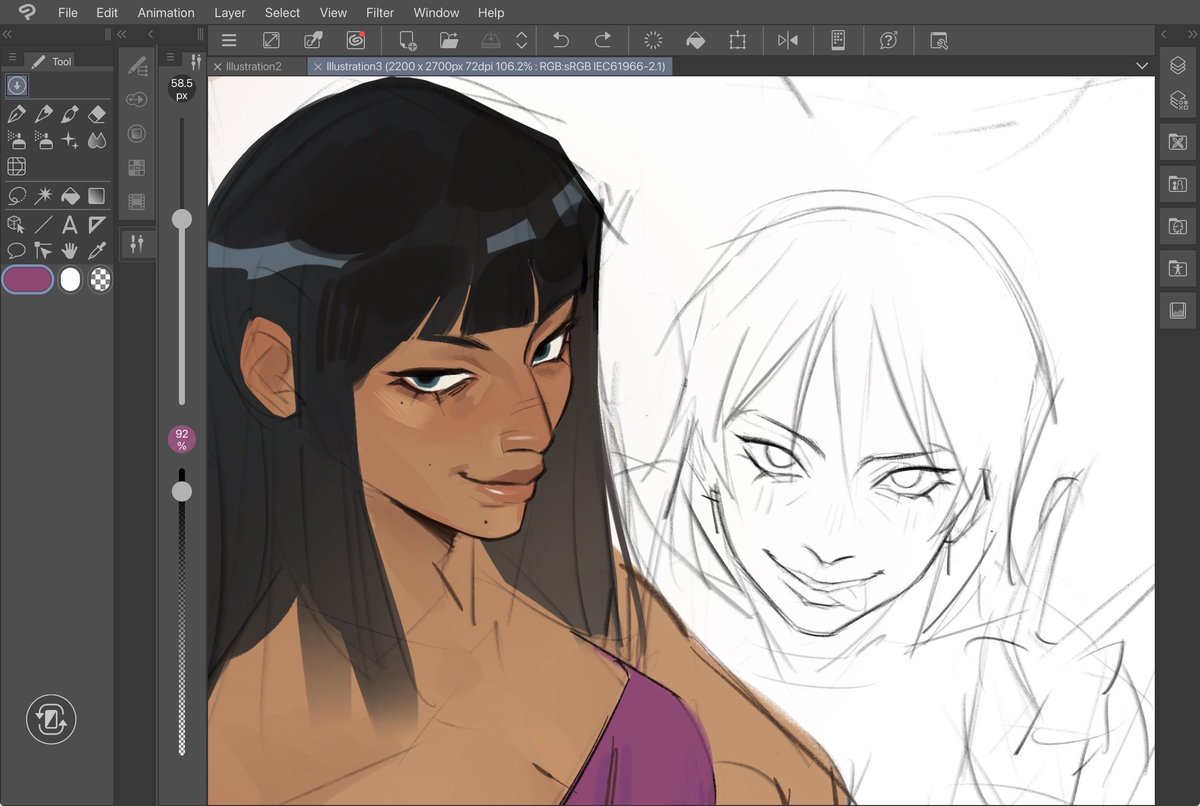Screen dimensions: 1200x806
Task: Click the brush size slider handle
Action: [x=182, y=219]
